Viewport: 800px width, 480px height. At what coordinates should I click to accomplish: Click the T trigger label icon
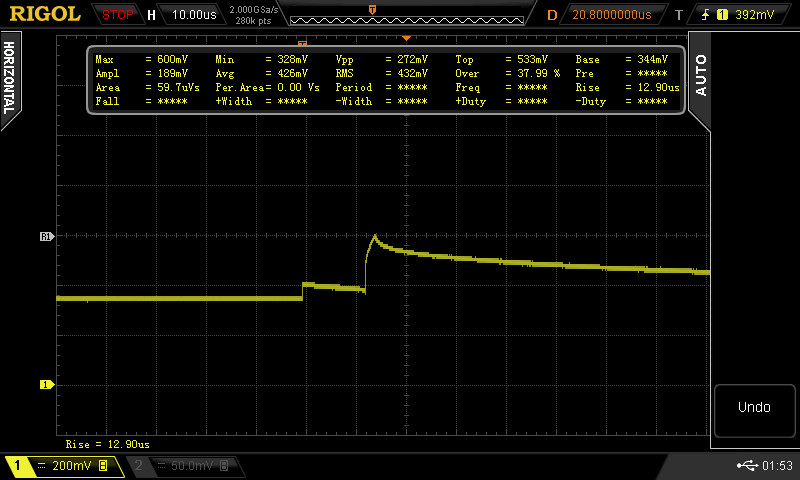679,15
